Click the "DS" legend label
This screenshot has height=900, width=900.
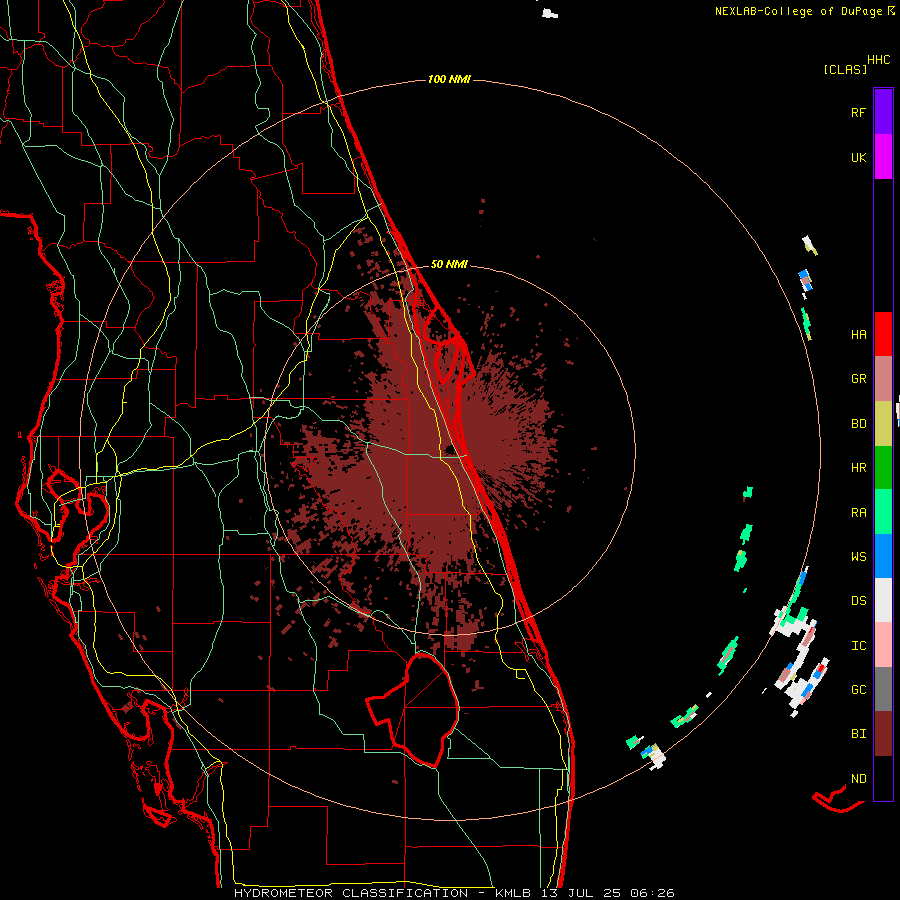coord(858,601)
